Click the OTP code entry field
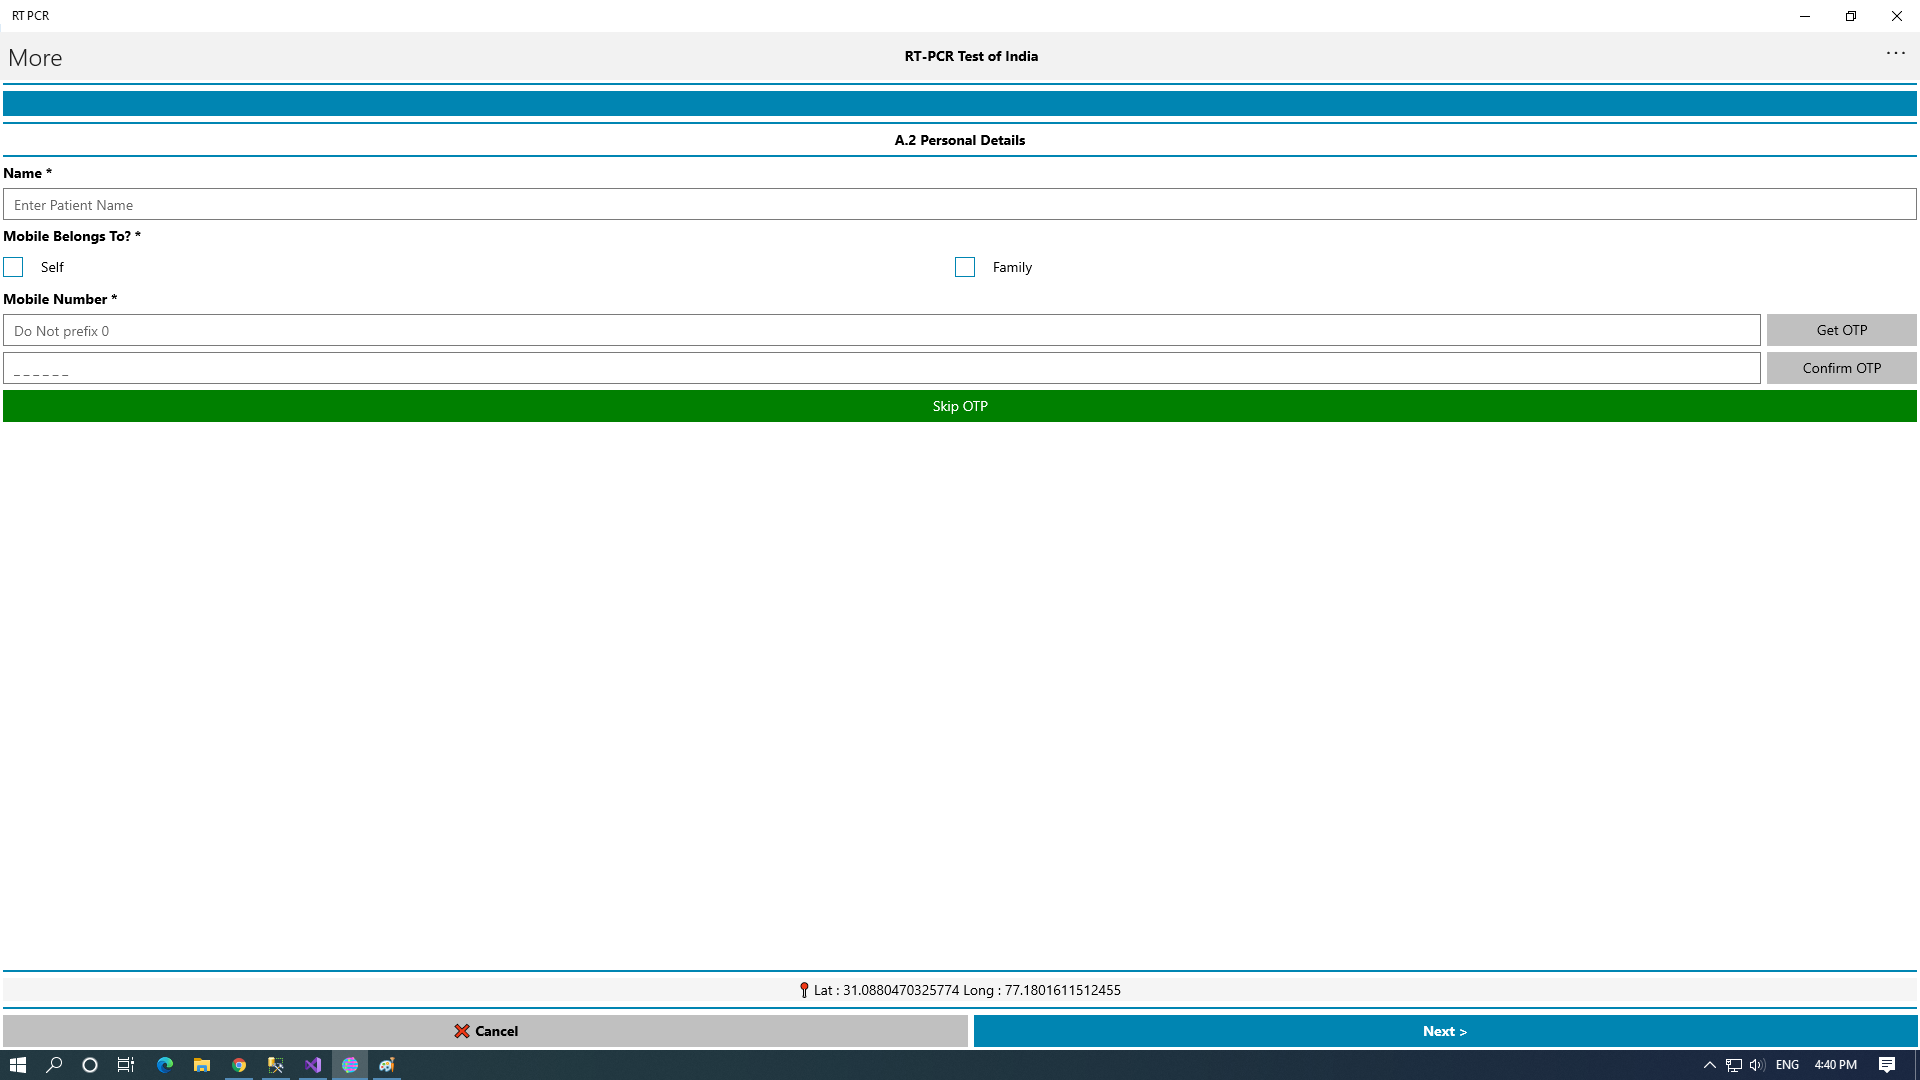The height and width of the screenshot is (1080, 1920). point(881,368)
